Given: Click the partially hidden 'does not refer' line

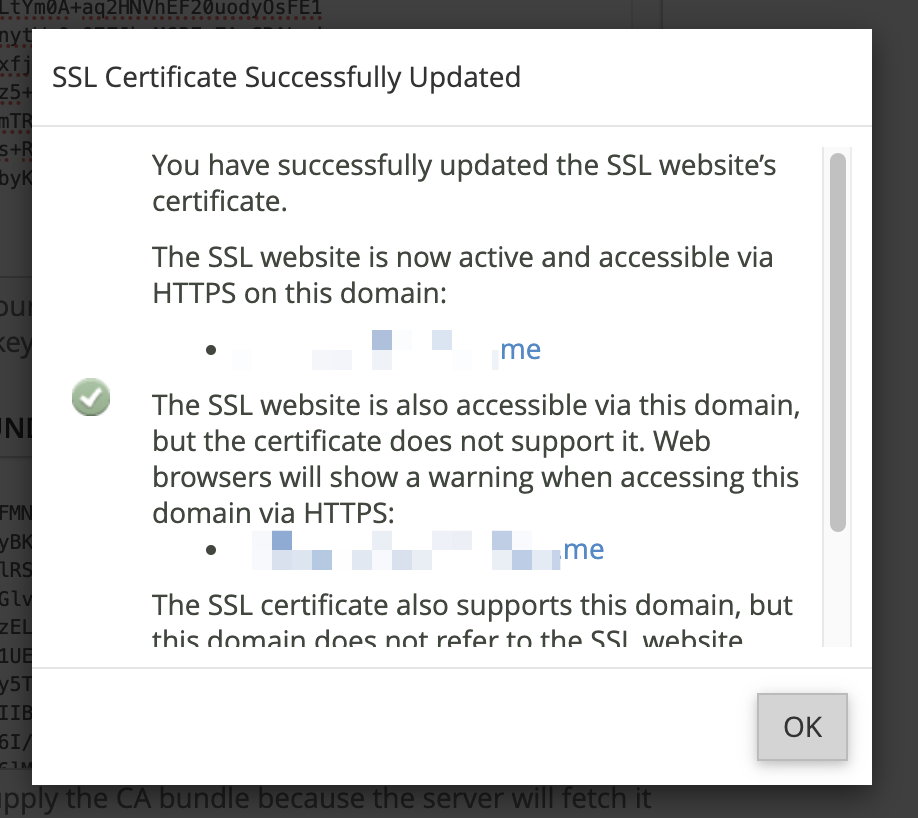Looking at the screenshot, I should click(447, 637).
